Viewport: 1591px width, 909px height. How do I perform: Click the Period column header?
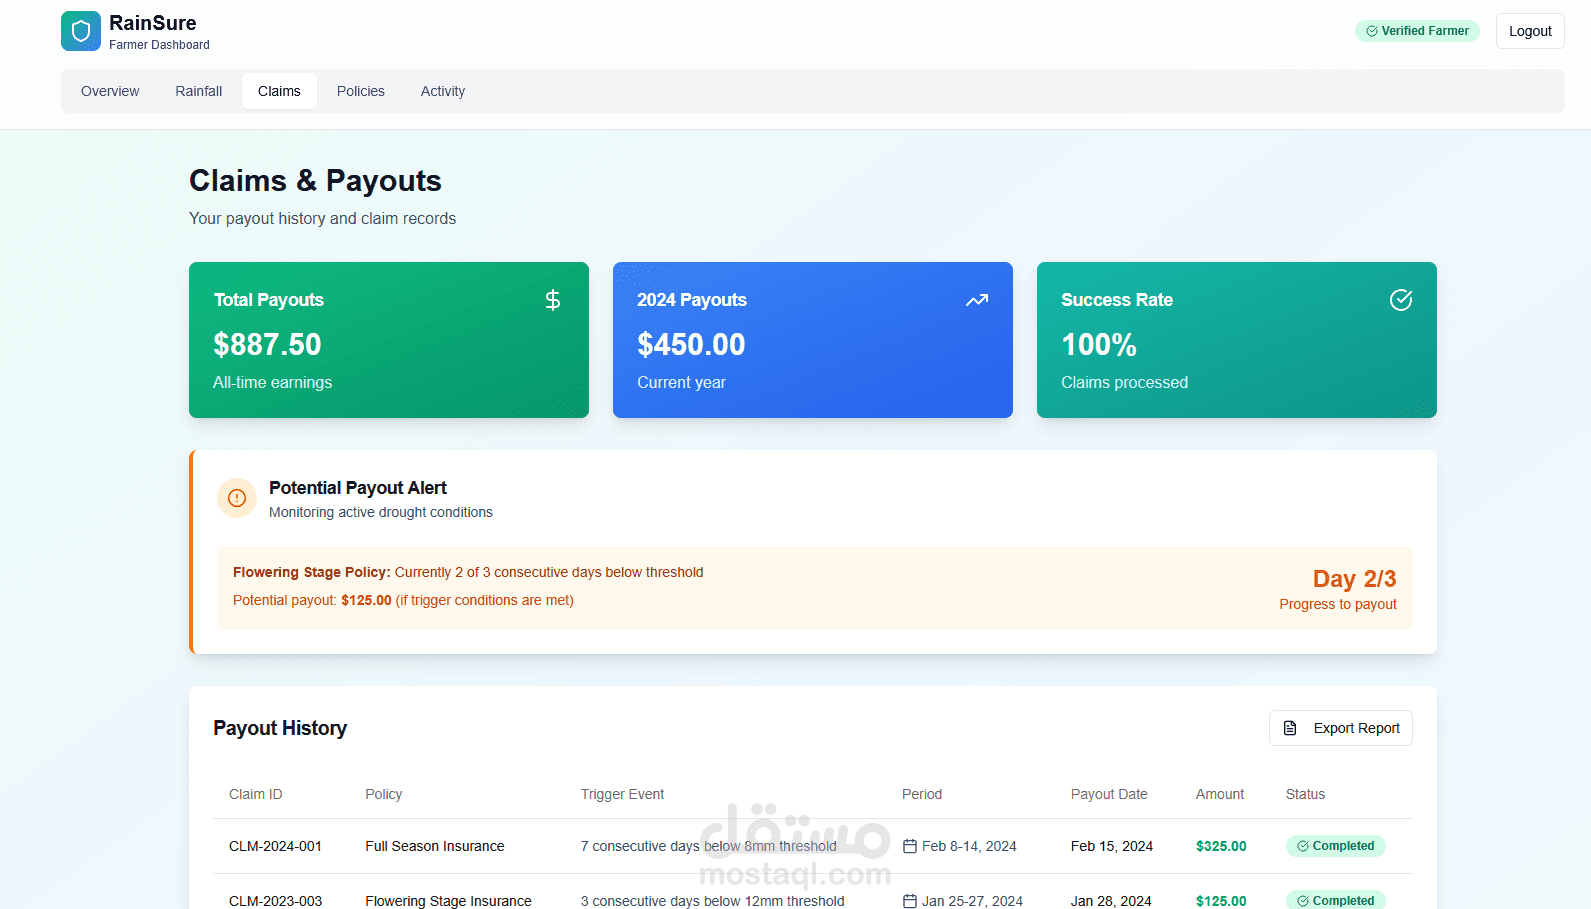pyautogui.click(x=922, y=794)
